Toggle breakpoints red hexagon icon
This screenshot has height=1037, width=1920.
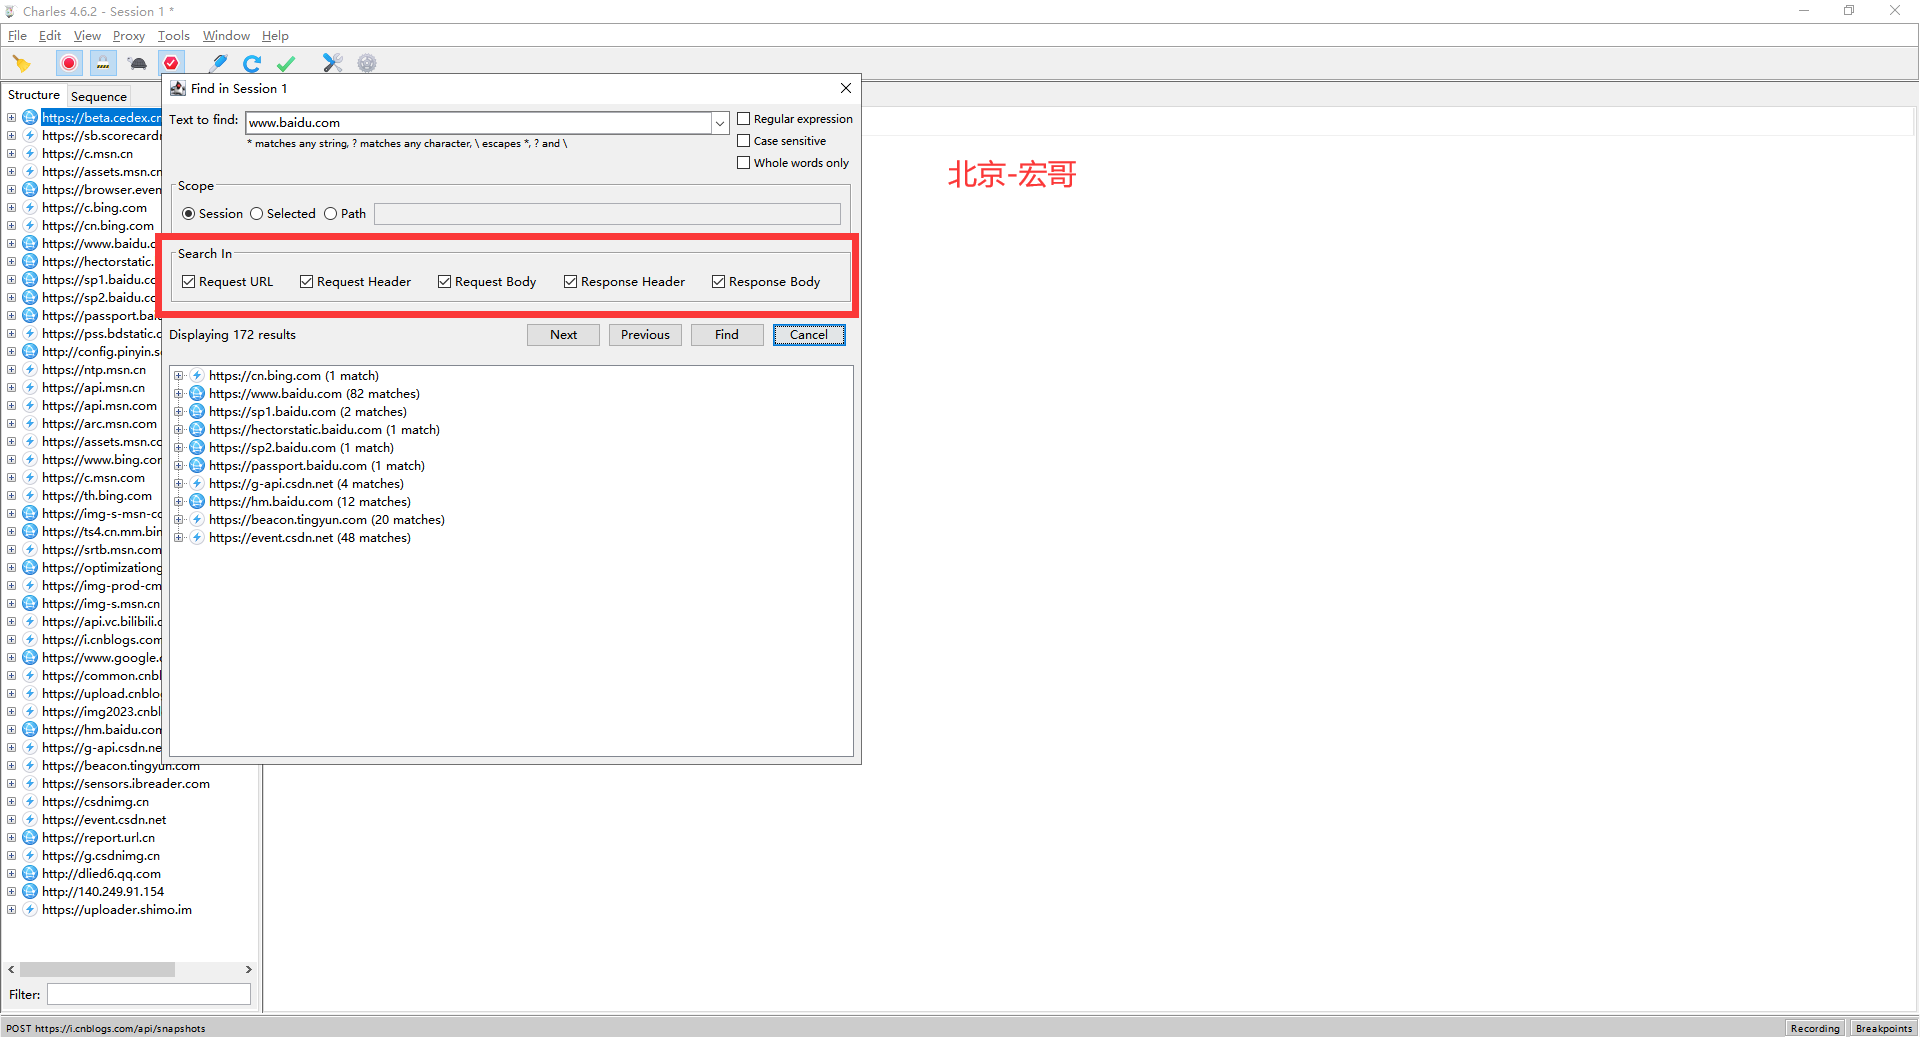pyautogui.click(x=171, y=63)
